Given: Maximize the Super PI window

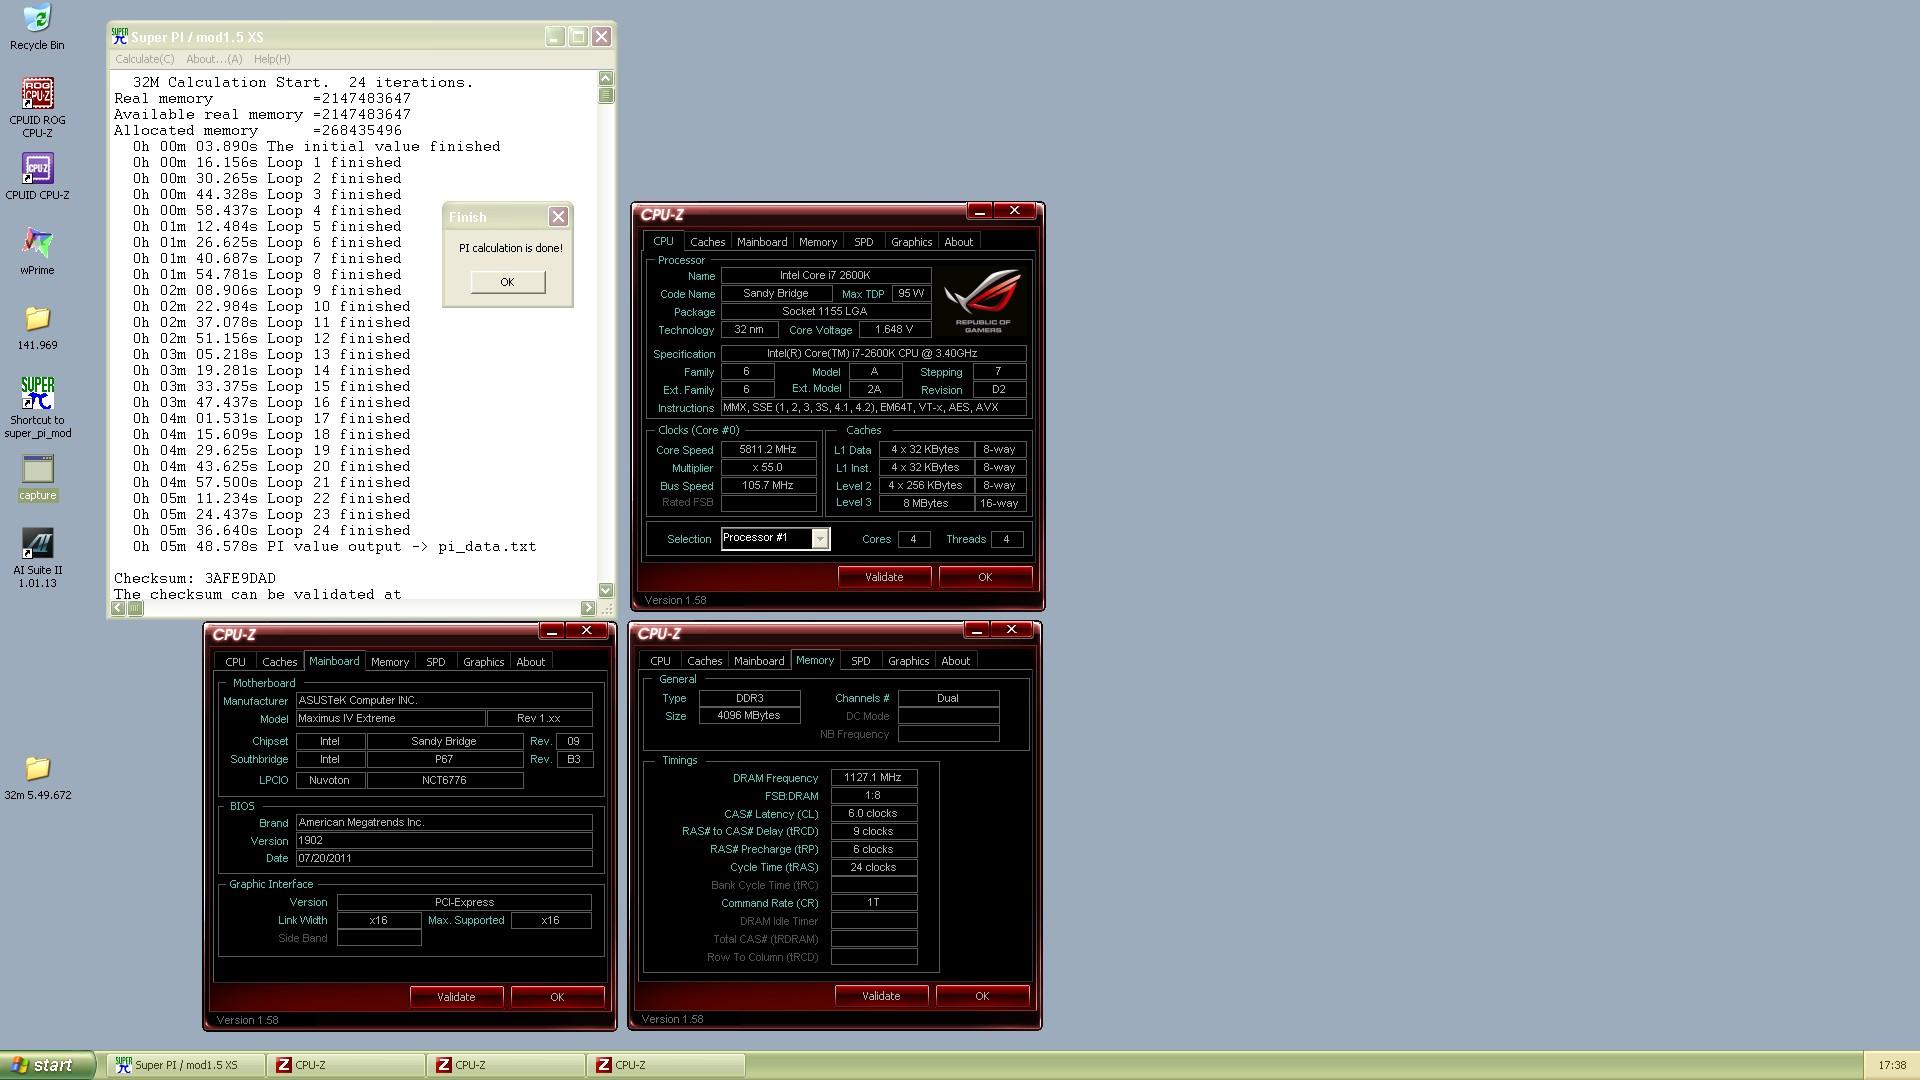Looking at the screenshot, I should (578, 37).
